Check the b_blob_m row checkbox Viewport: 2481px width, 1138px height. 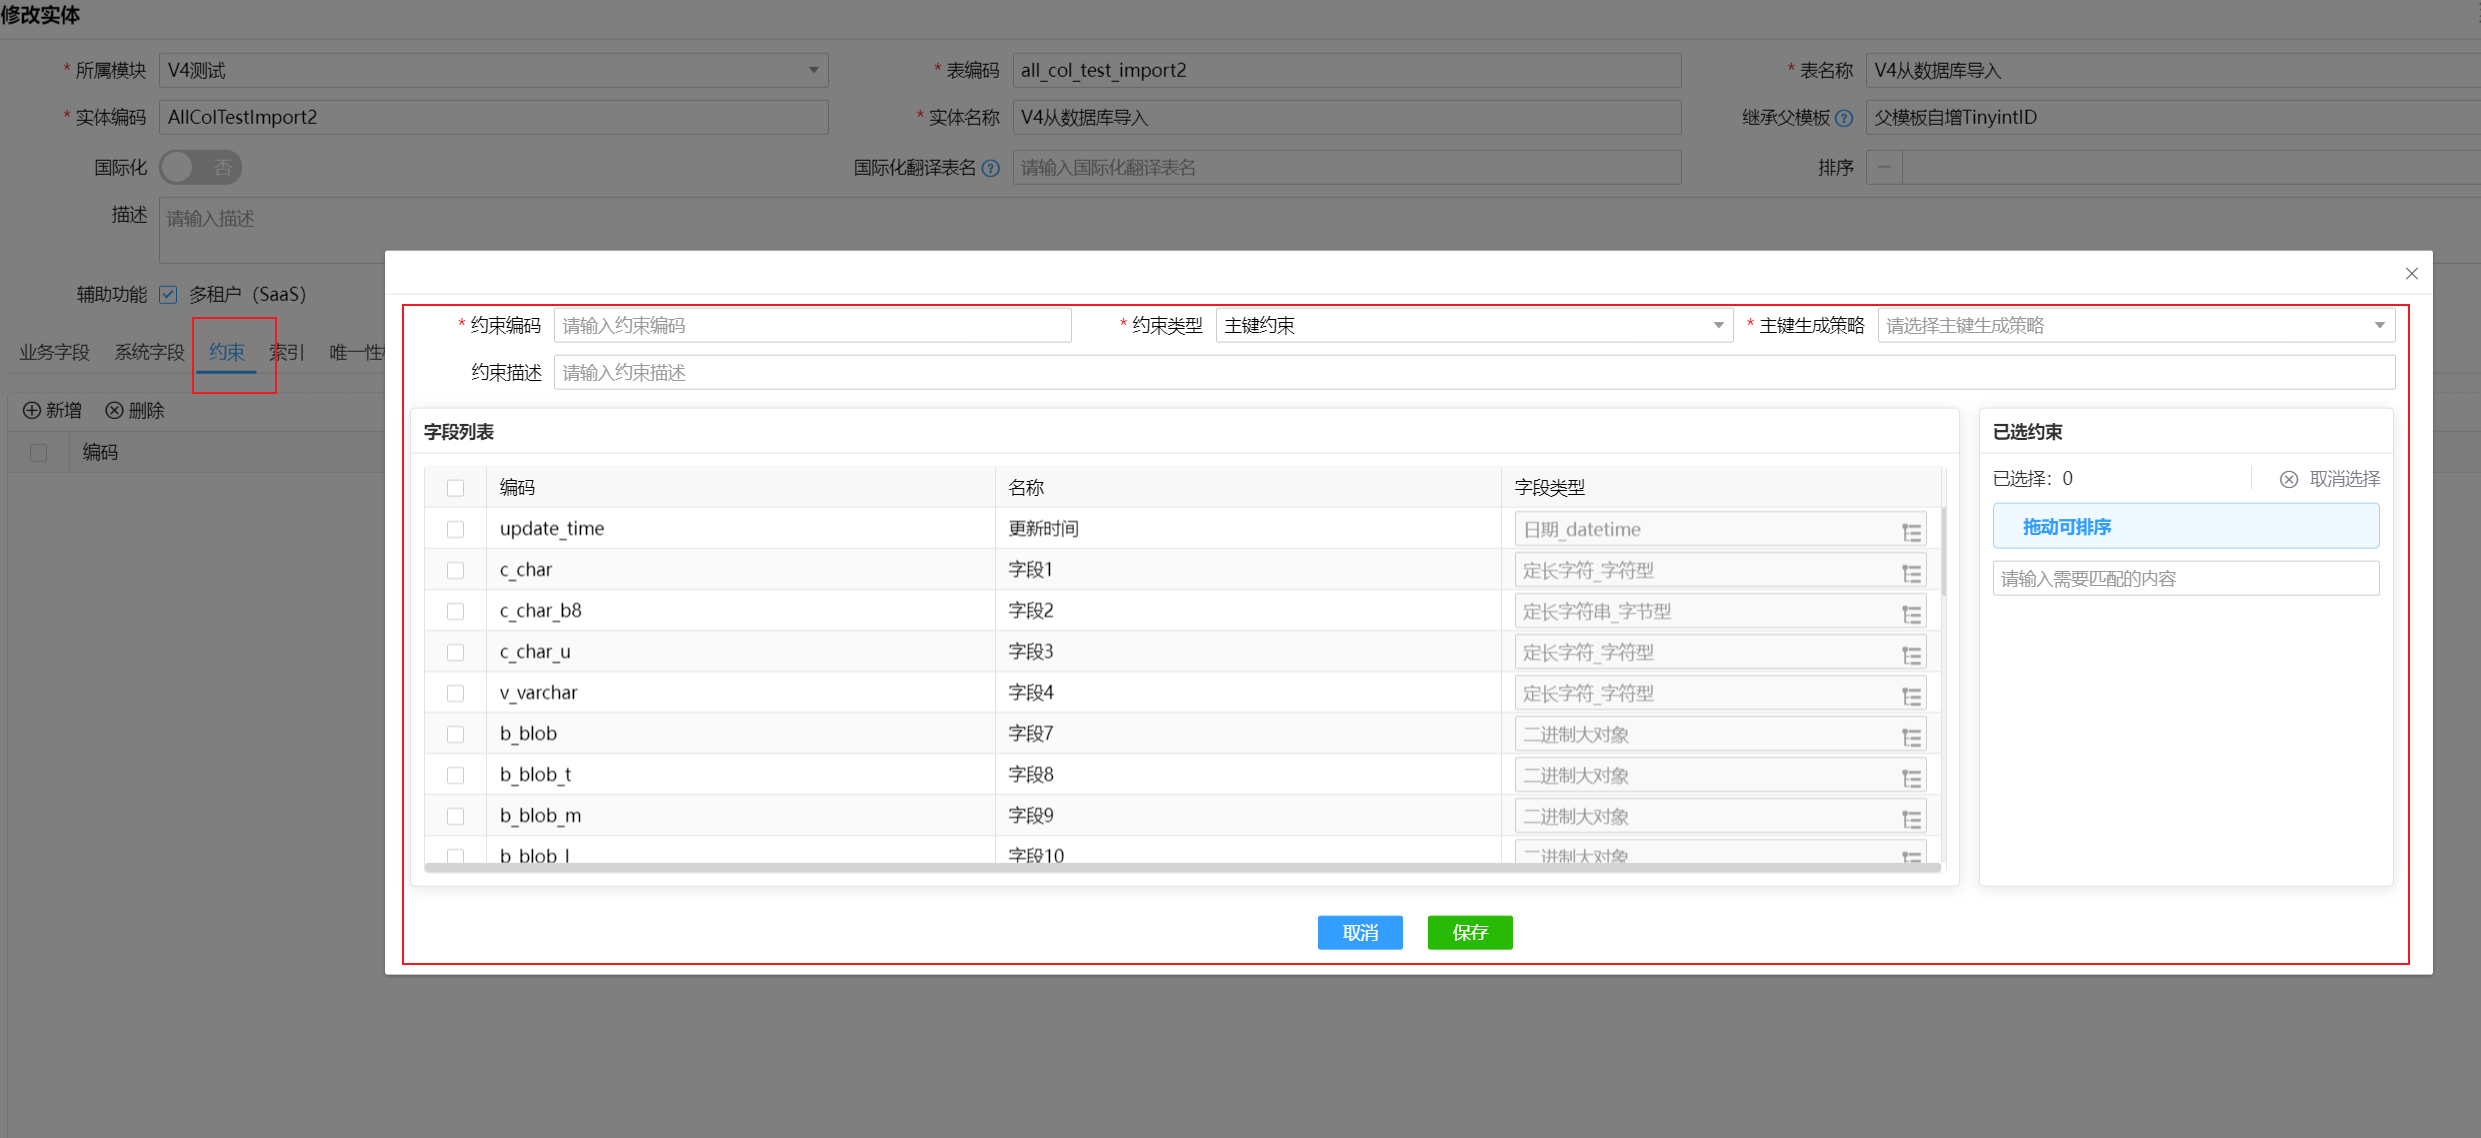tap(455, 816)
